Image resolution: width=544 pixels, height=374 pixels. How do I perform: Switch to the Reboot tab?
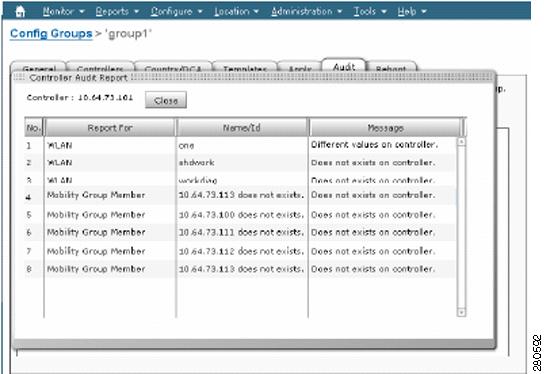click(x=391, y=68)
